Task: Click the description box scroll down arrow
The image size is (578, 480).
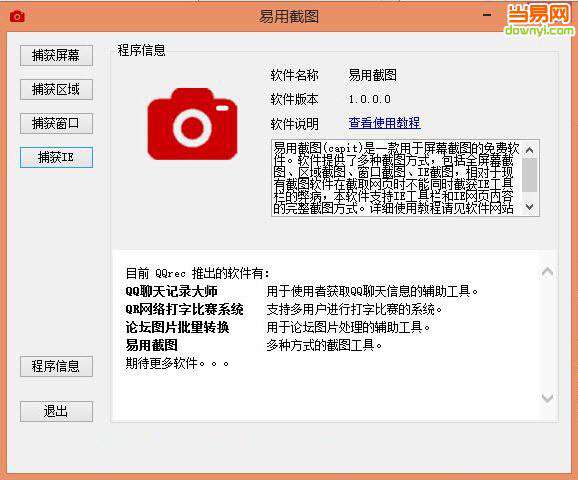Action: click(x=529, y=207)
